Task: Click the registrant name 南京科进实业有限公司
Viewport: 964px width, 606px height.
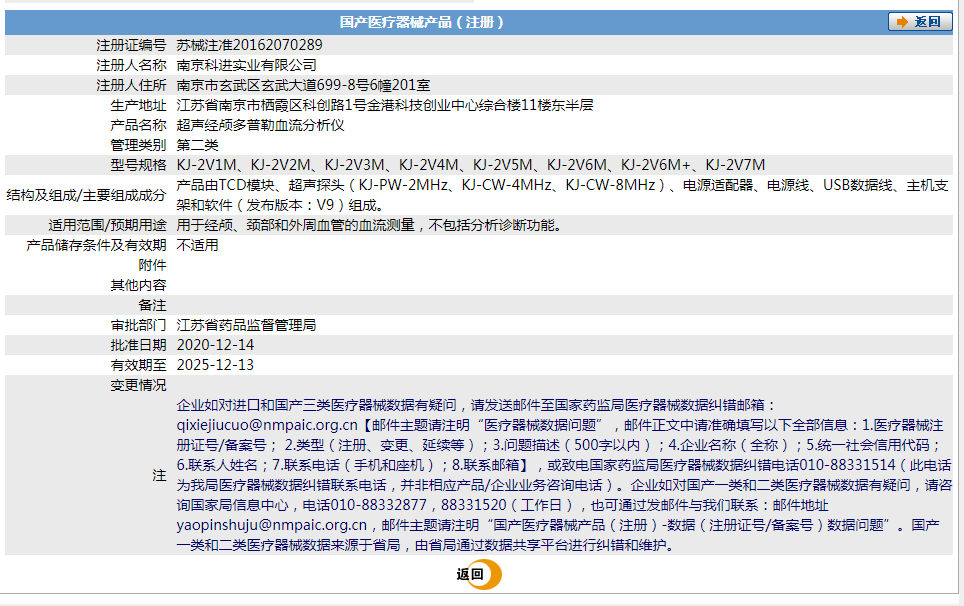Action: point(246,65)
